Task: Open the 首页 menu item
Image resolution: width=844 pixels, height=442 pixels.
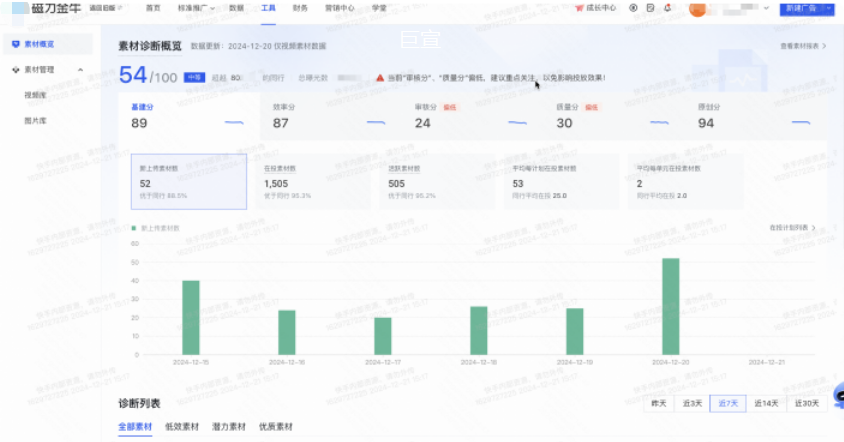Action: (153, 8)
